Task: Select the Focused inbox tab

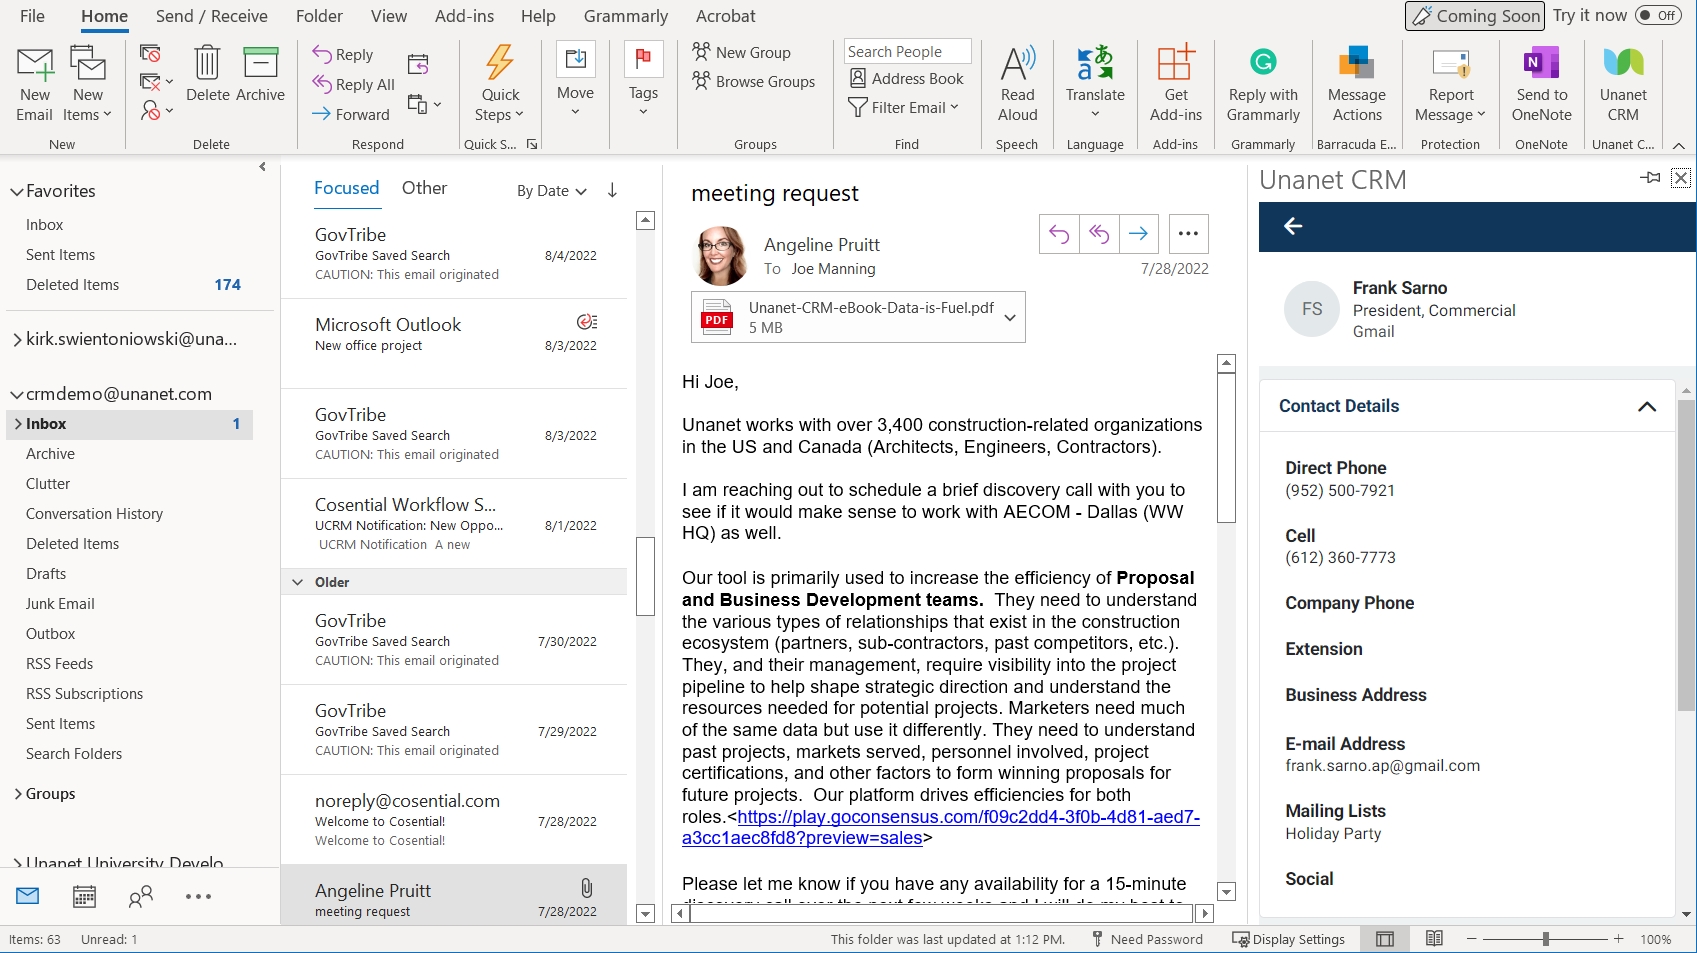Action: (x=346, y=188)
